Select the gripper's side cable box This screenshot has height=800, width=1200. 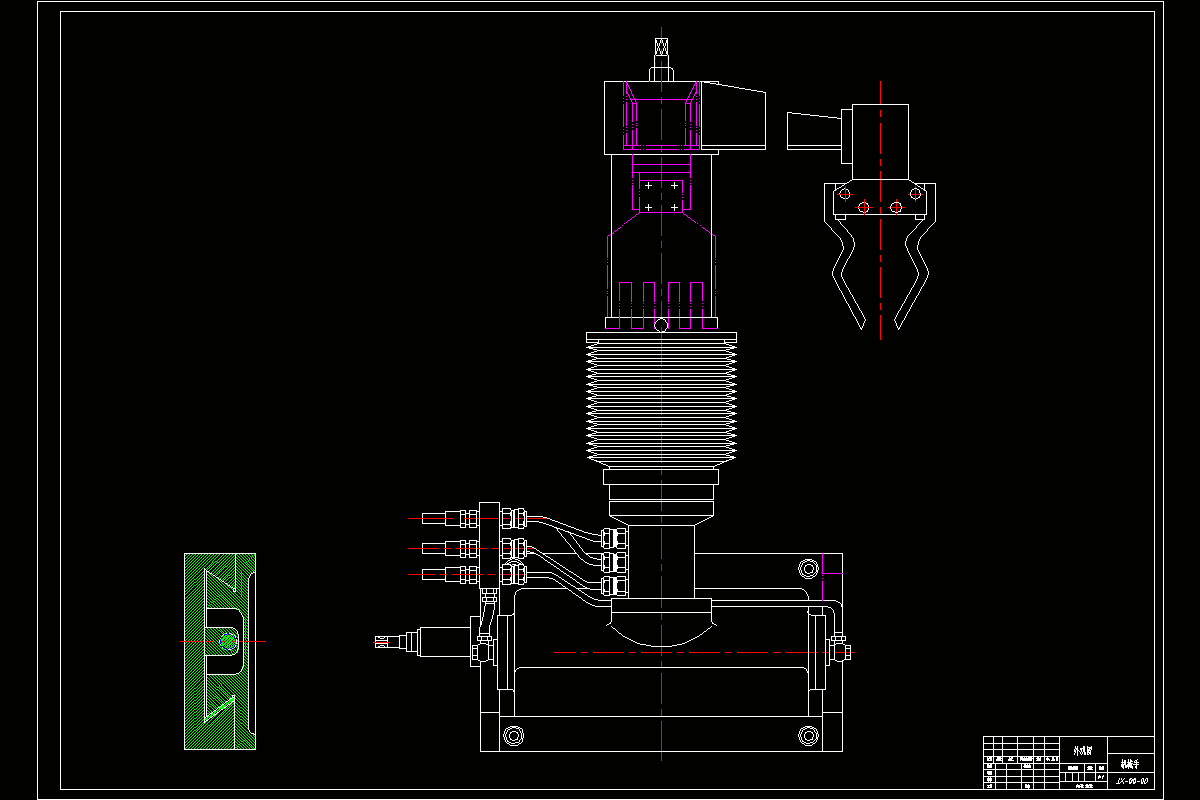pos(816,133)
